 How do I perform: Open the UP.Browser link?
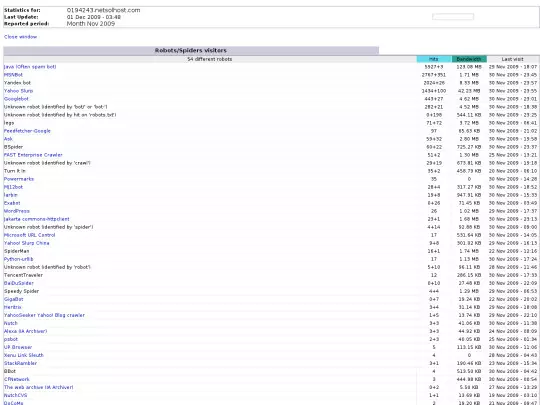point(18,347)
